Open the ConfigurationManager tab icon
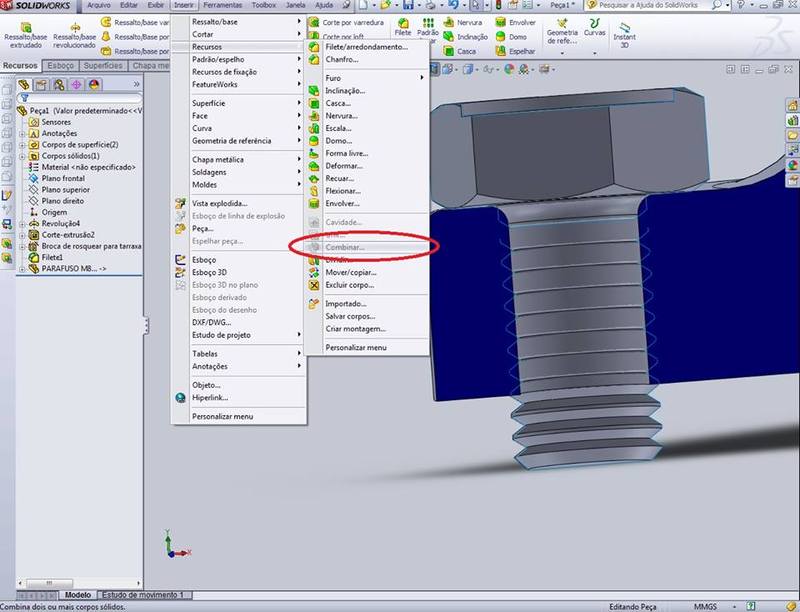The height and width of the screenshot is (612, 800). (59, 85)
